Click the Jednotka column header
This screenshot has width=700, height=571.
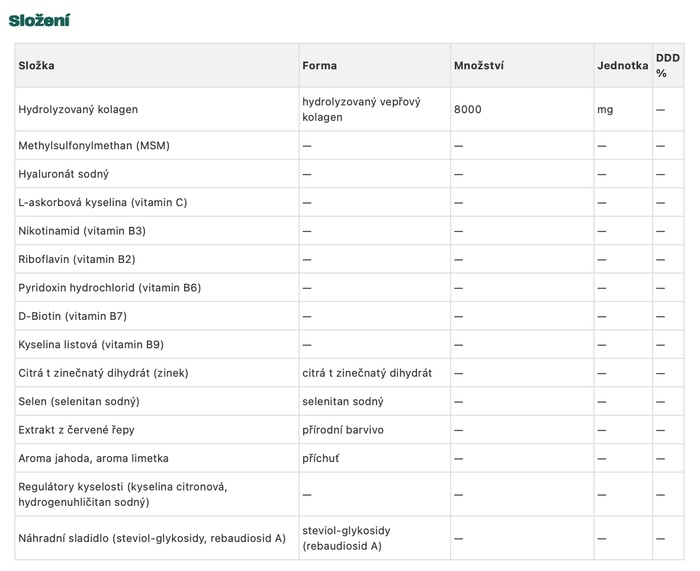(622, 66)
